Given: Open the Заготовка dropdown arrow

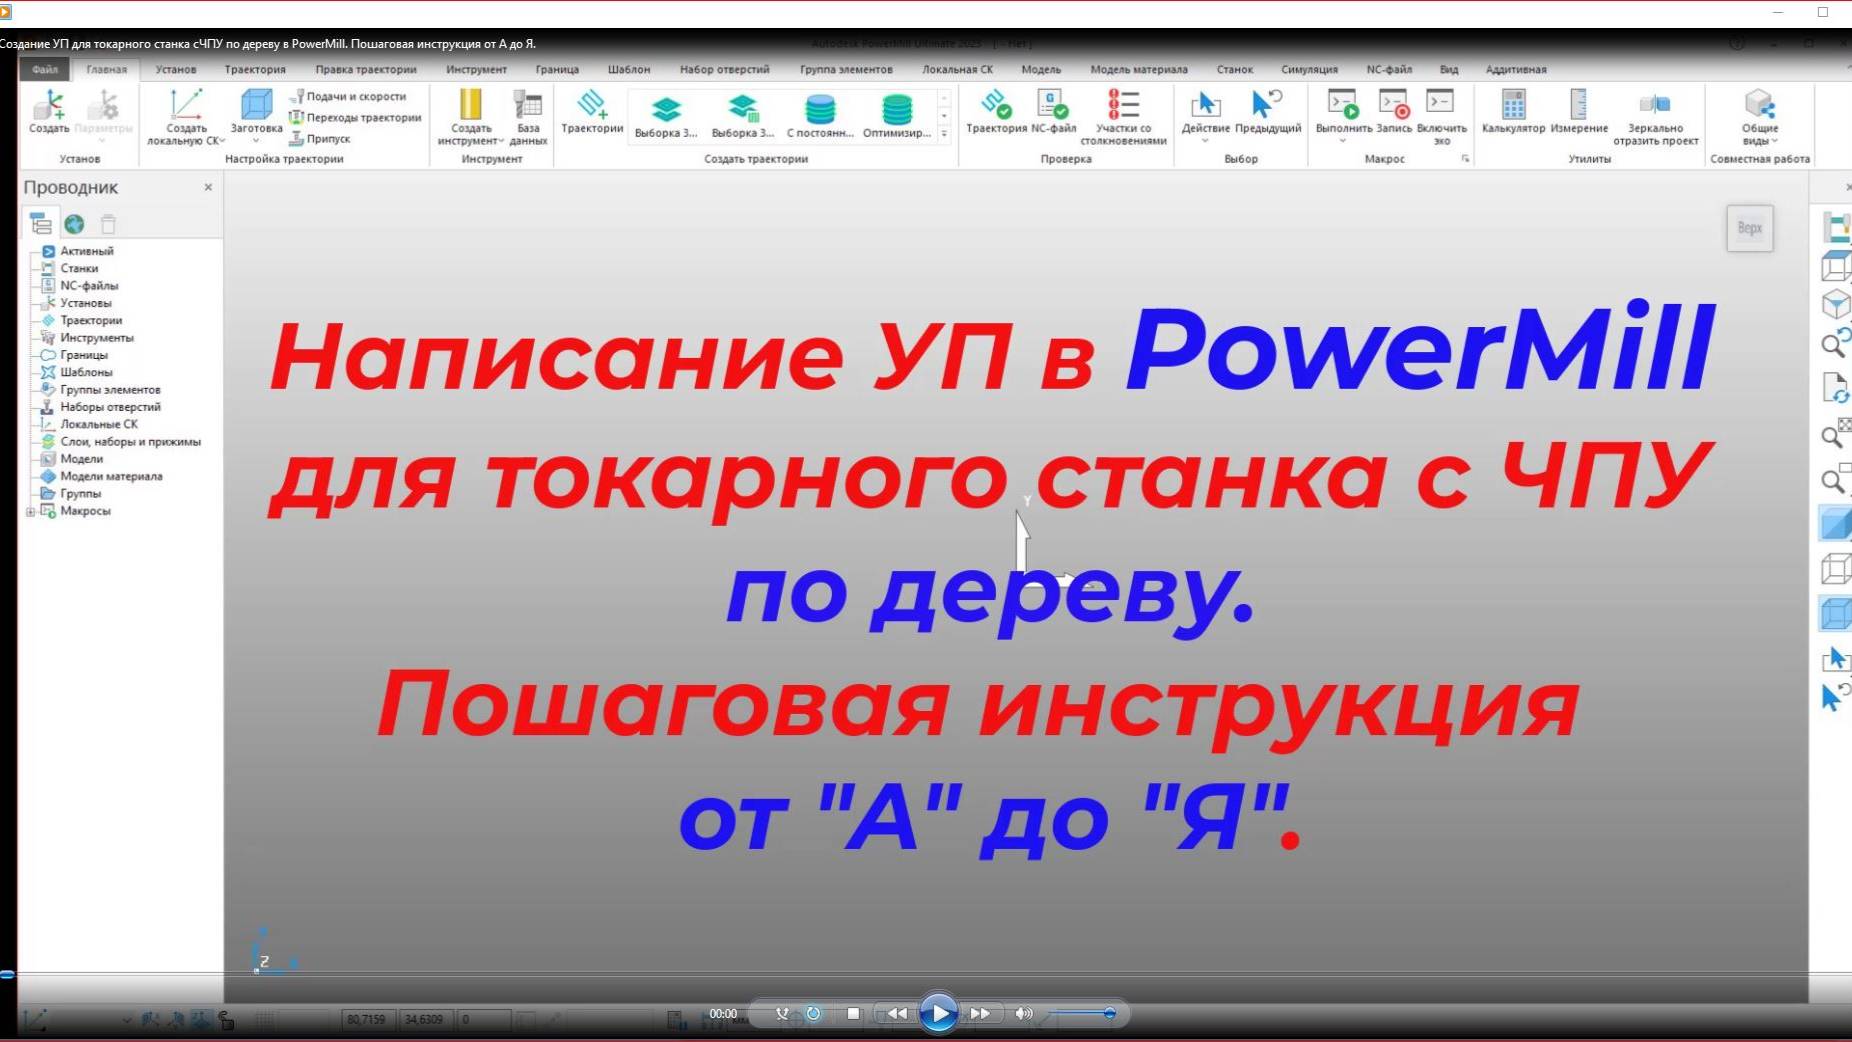Looking at the screenshot, I should [256, 140].
